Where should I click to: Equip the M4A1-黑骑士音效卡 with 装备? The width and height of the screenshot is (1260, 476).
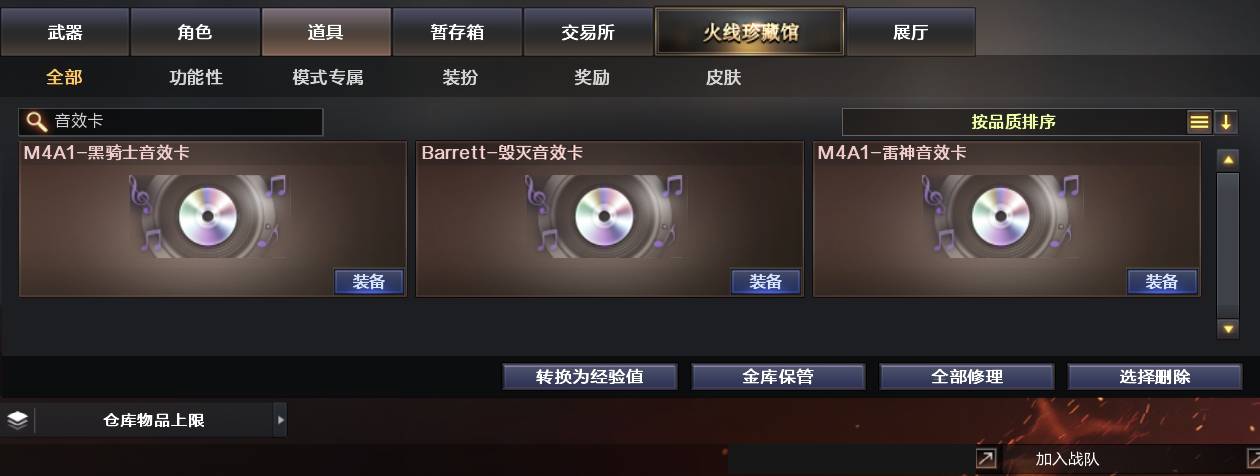[x=369, y=282]
